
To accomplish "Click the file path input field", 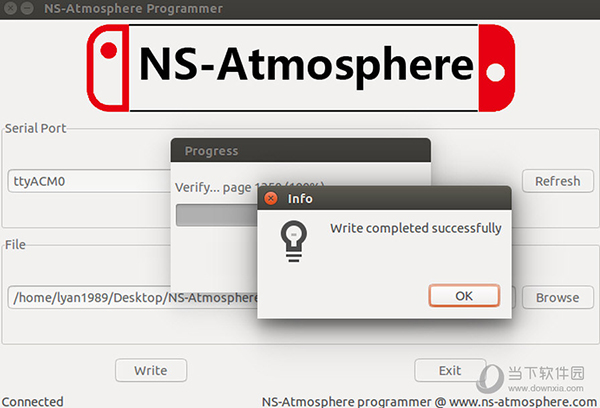I will pyautogui.click(x=133, y=297).
